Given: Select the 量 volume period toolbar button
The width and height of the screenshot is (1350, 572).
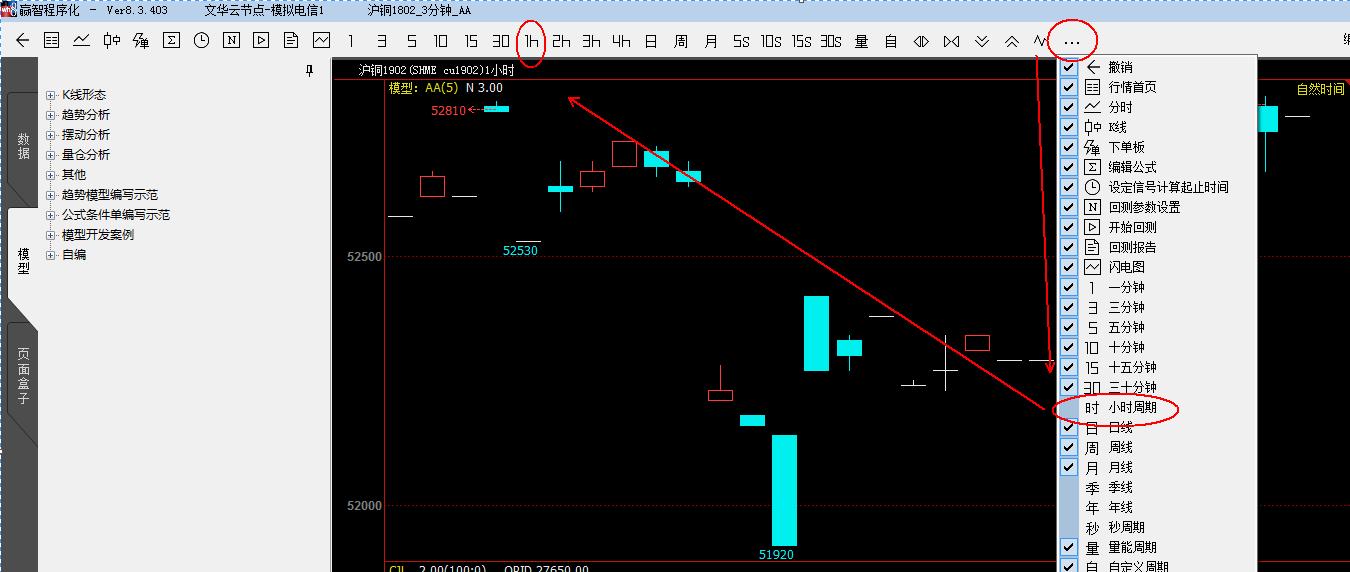Looking at the screenshot, I should coord(861,41).
